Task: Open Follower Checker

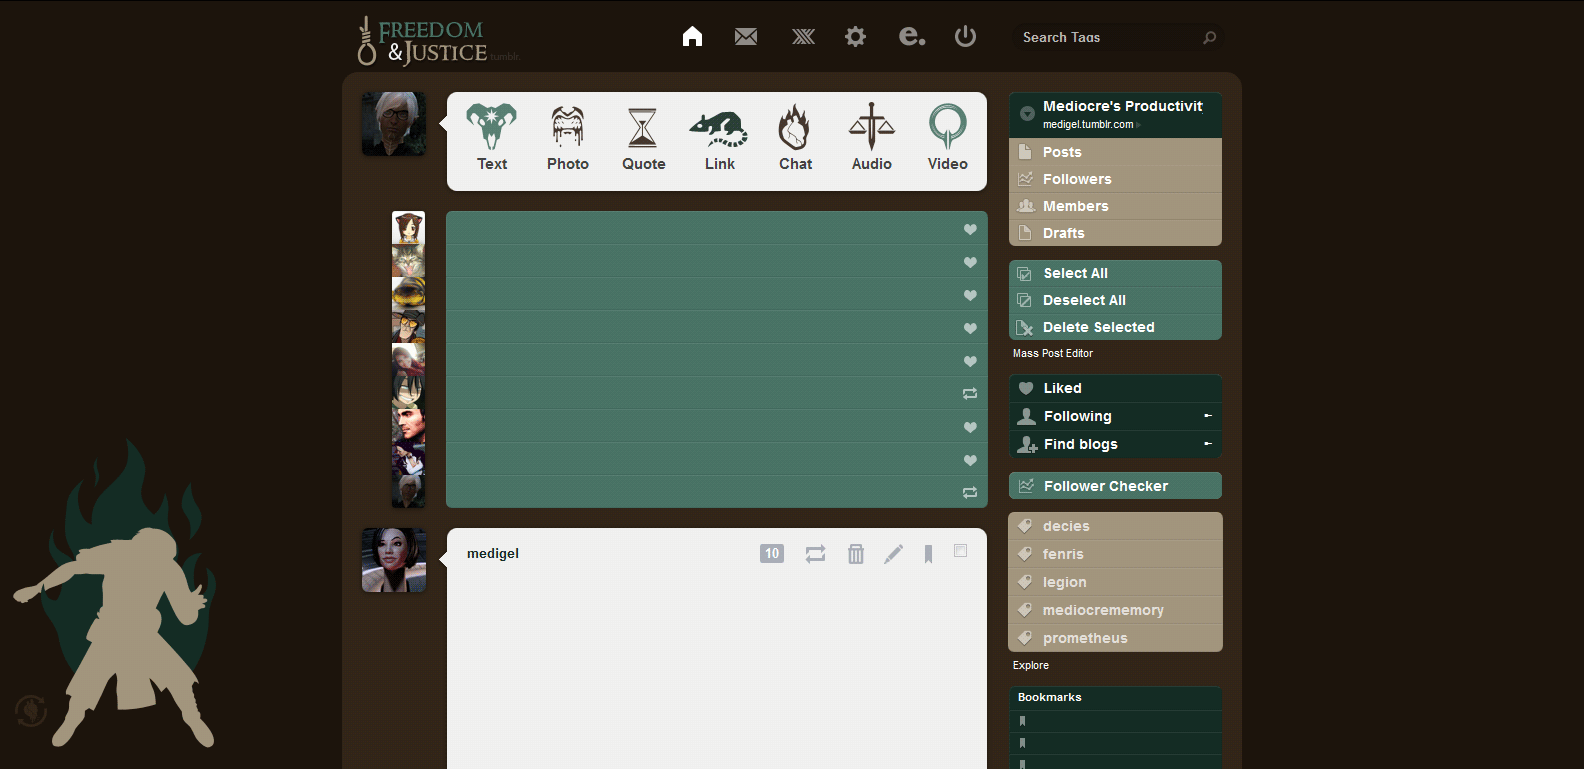Action: pyautogui.click(x=1115, y=486)
